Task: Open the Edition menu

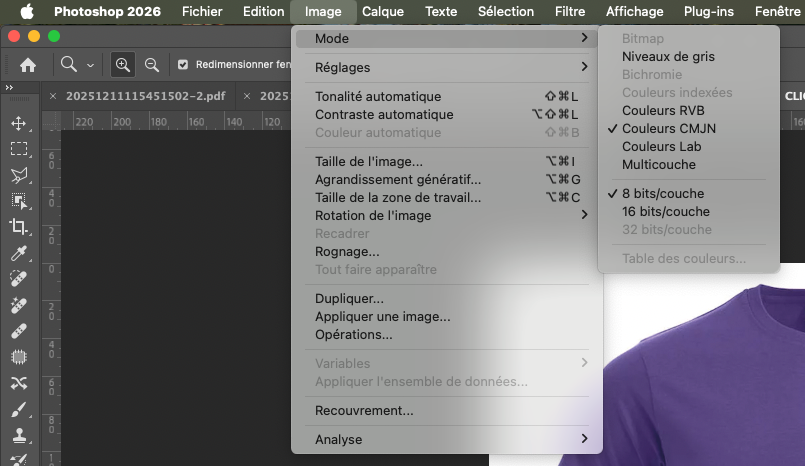Action: [263, 11]
